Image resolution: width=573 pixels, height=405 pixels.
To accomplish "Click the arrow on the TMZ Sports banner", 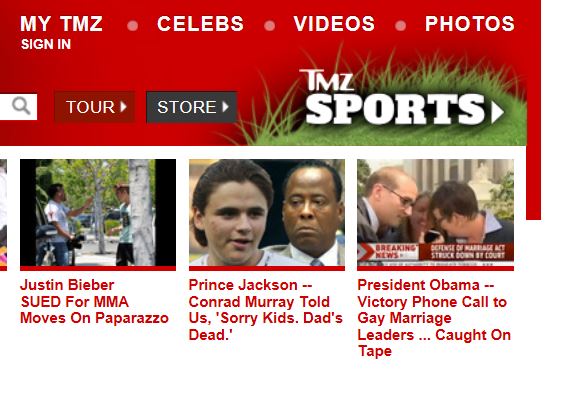I will click(498, 112).
